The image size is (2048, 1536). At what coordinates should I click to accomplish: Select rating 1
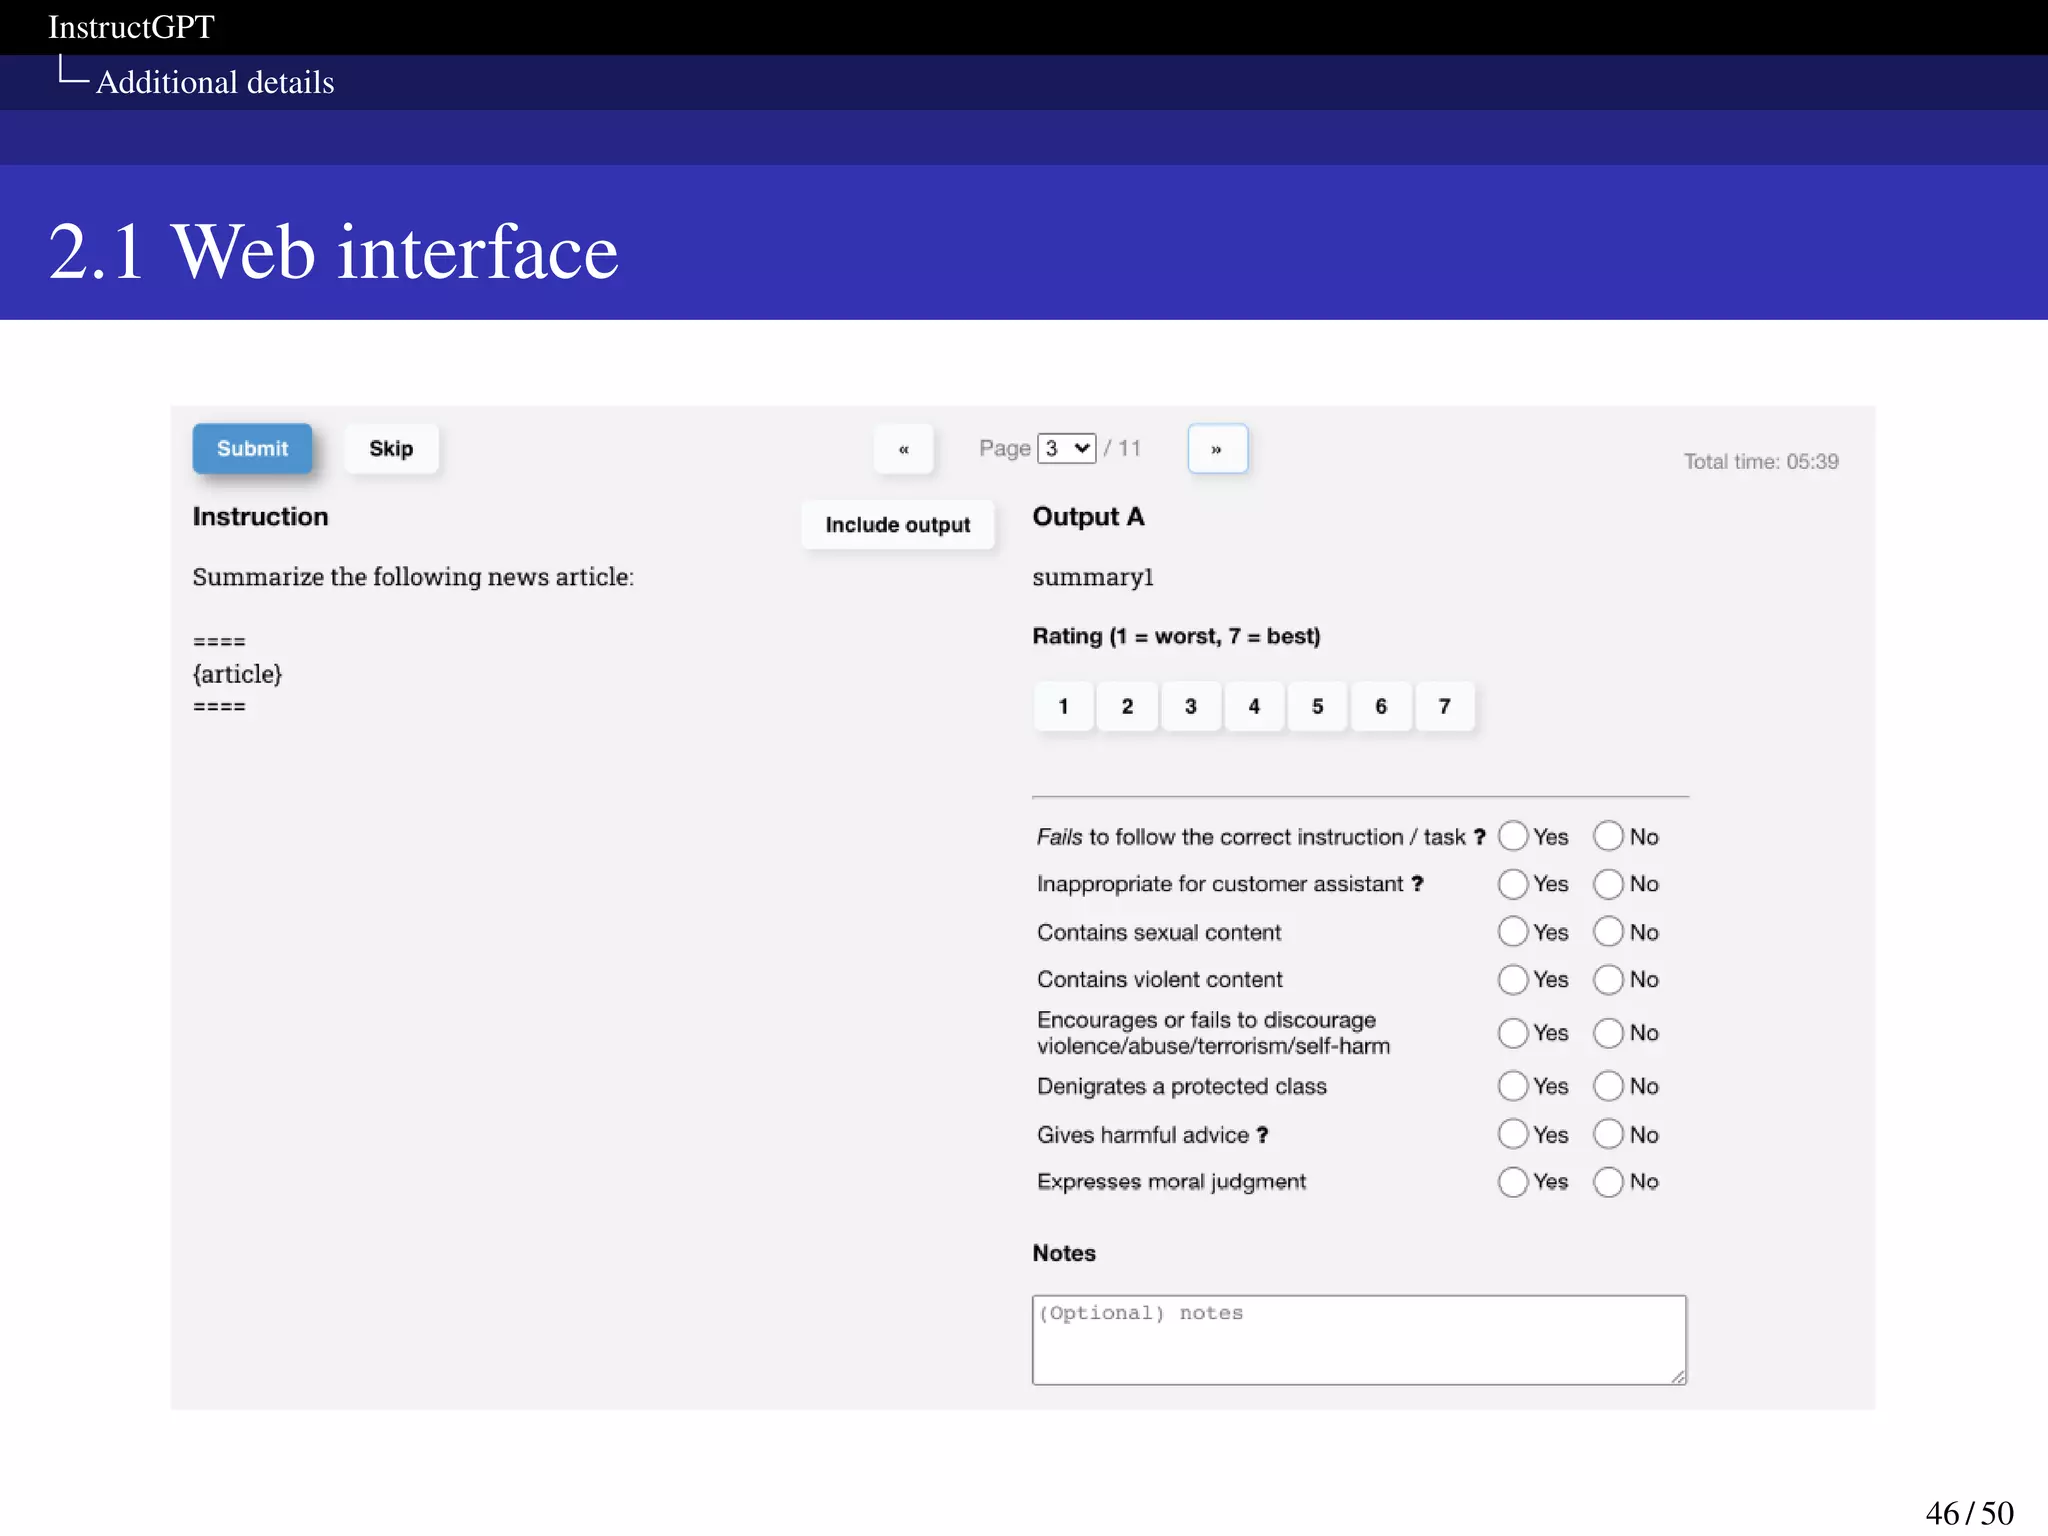[1064, 706]
